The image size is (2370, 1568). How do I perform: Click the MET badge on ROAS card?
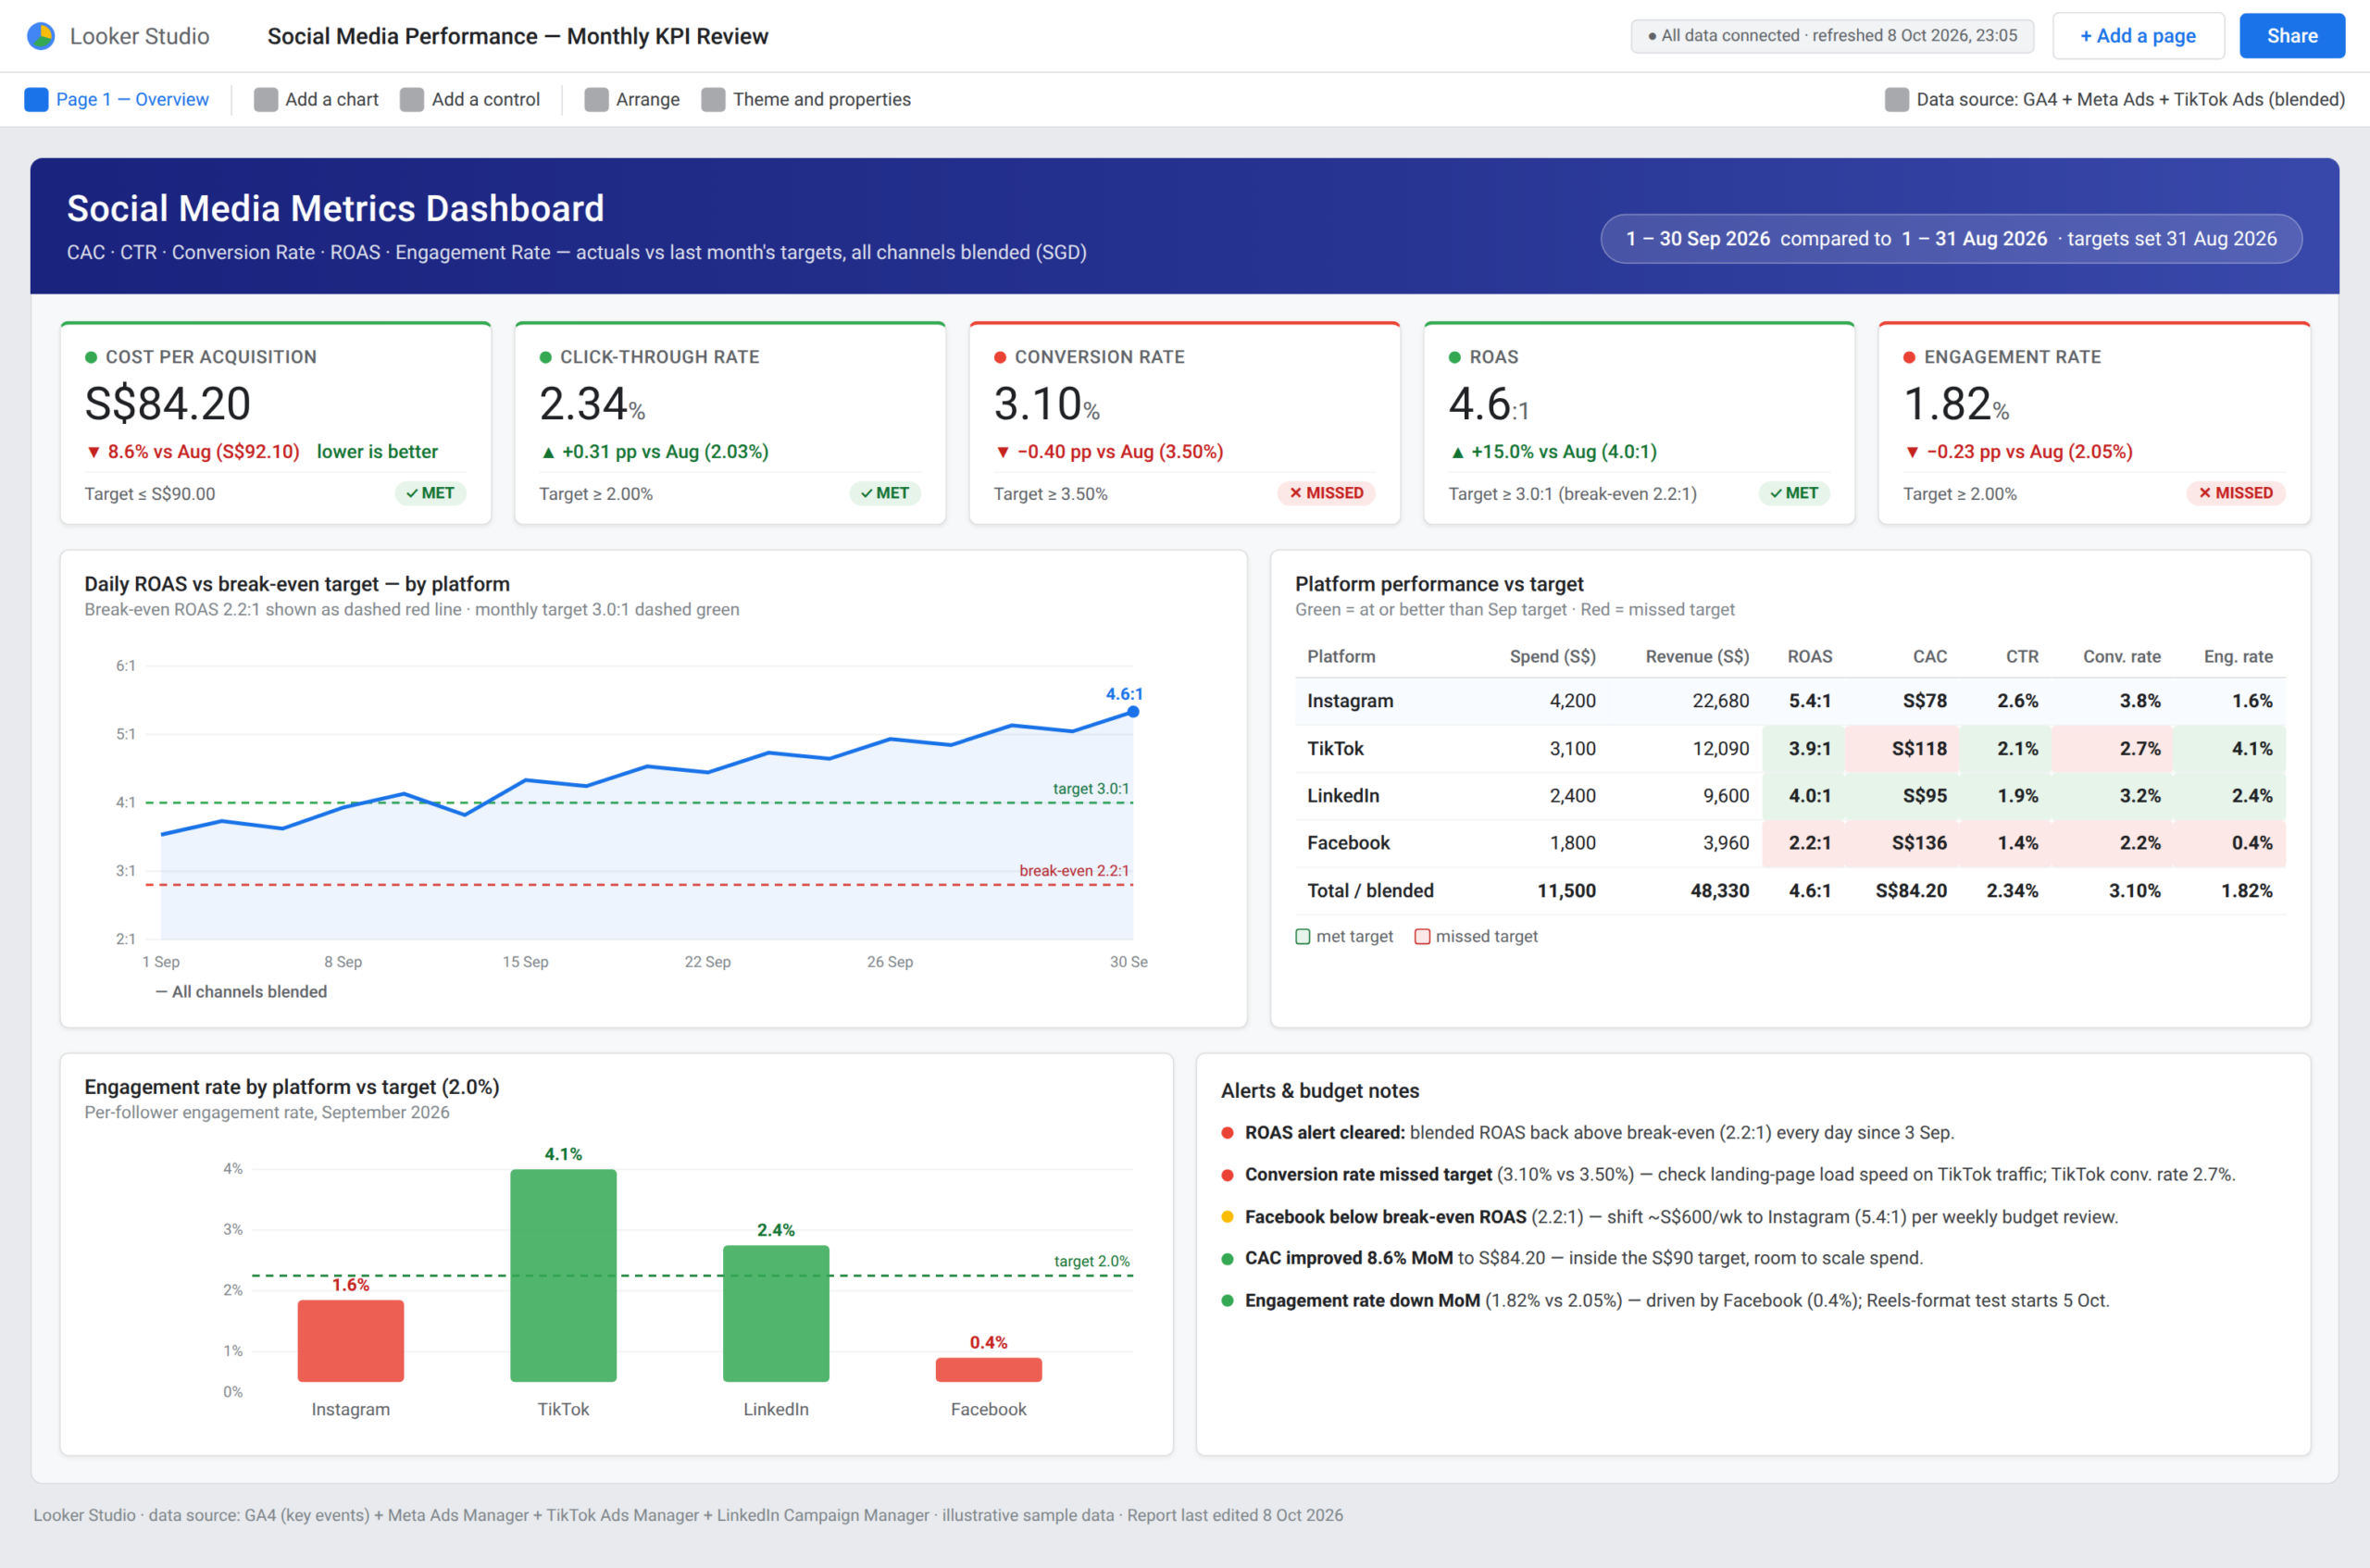click(x=1794, y=493)
